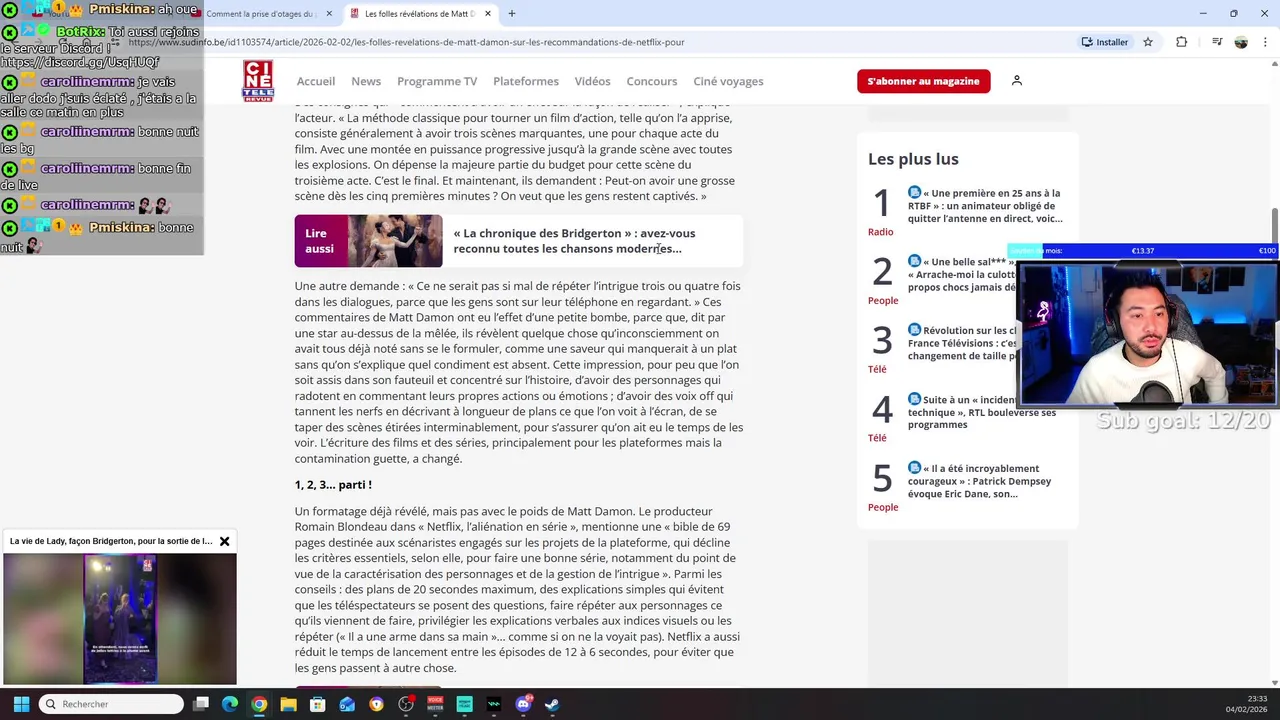This screenshot has width=1280, height=720.
Task: Open the Programme TV section
Action: pos(437,81)
